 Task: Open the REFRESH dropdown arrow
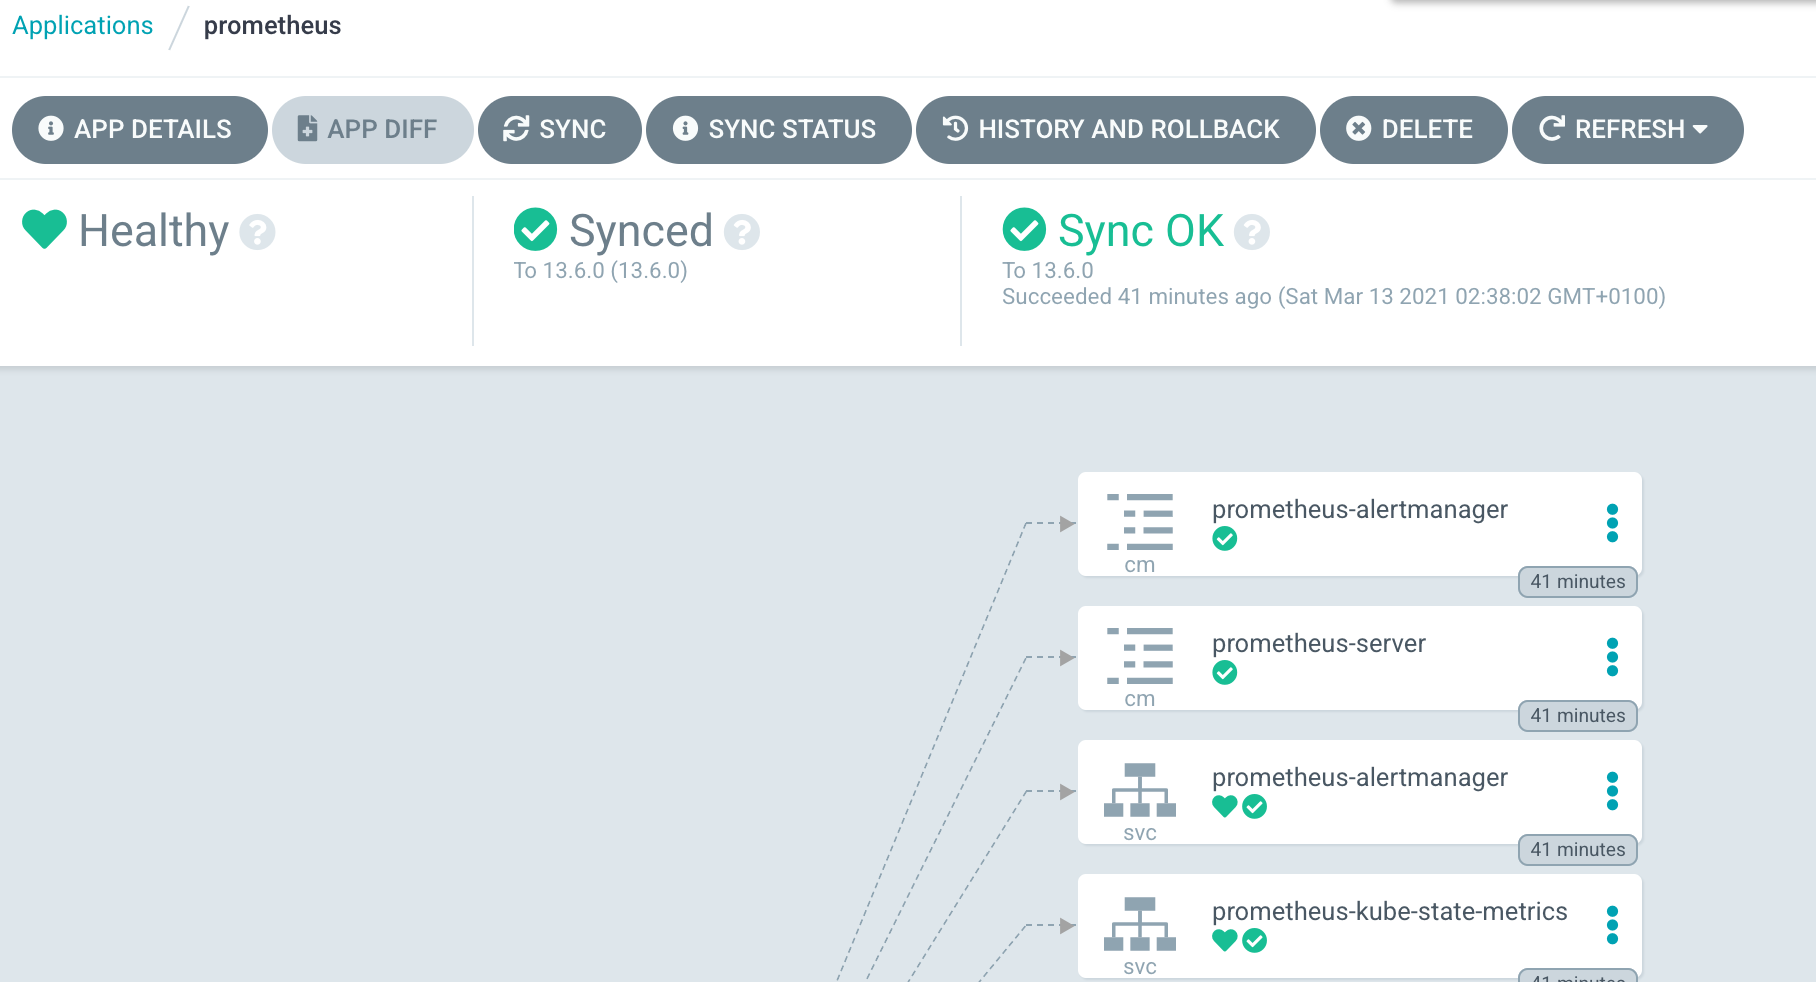click(x=1701, y=129)
